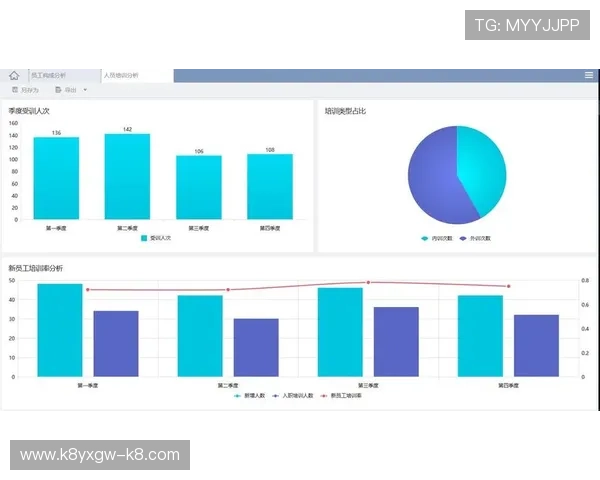Click the 导出 export icon

coord(58,90)
